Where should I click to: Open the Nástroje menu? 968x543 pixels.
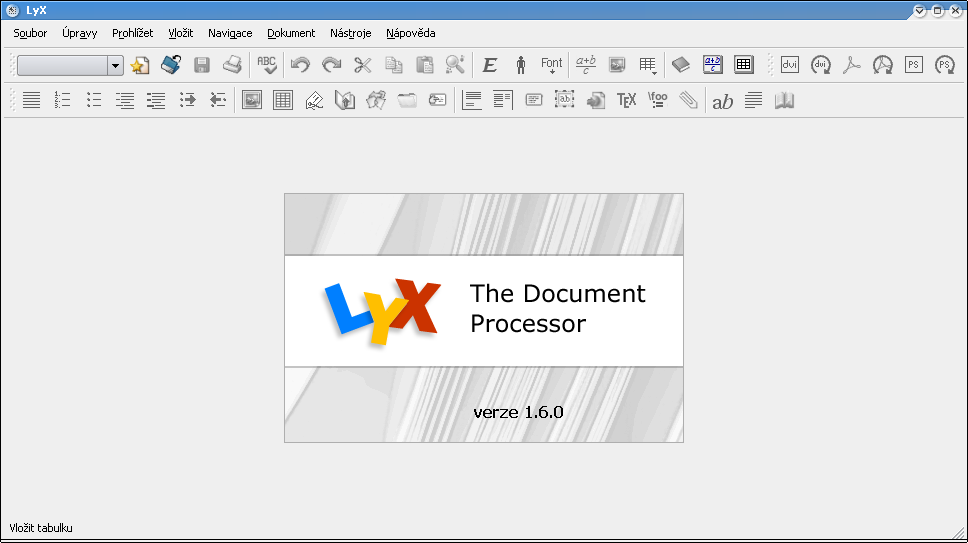[x=351, y=33]
